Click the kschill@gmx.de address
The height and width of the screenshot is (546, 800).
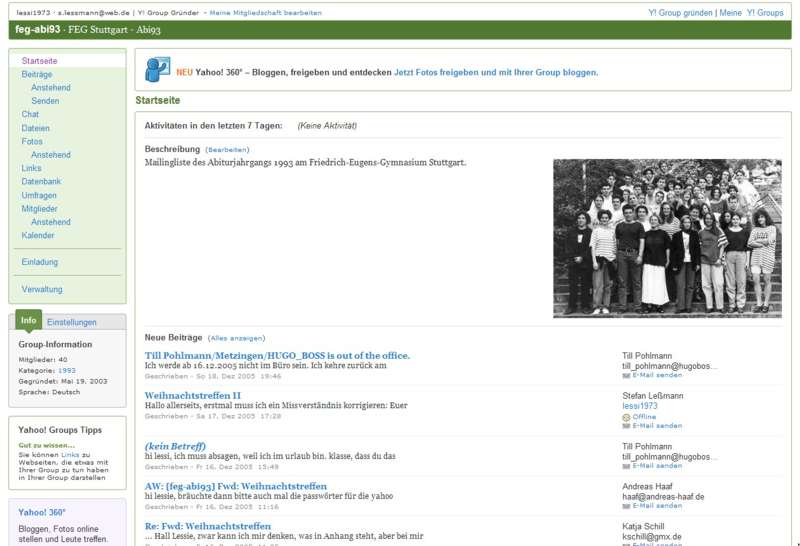click(652, 537)
